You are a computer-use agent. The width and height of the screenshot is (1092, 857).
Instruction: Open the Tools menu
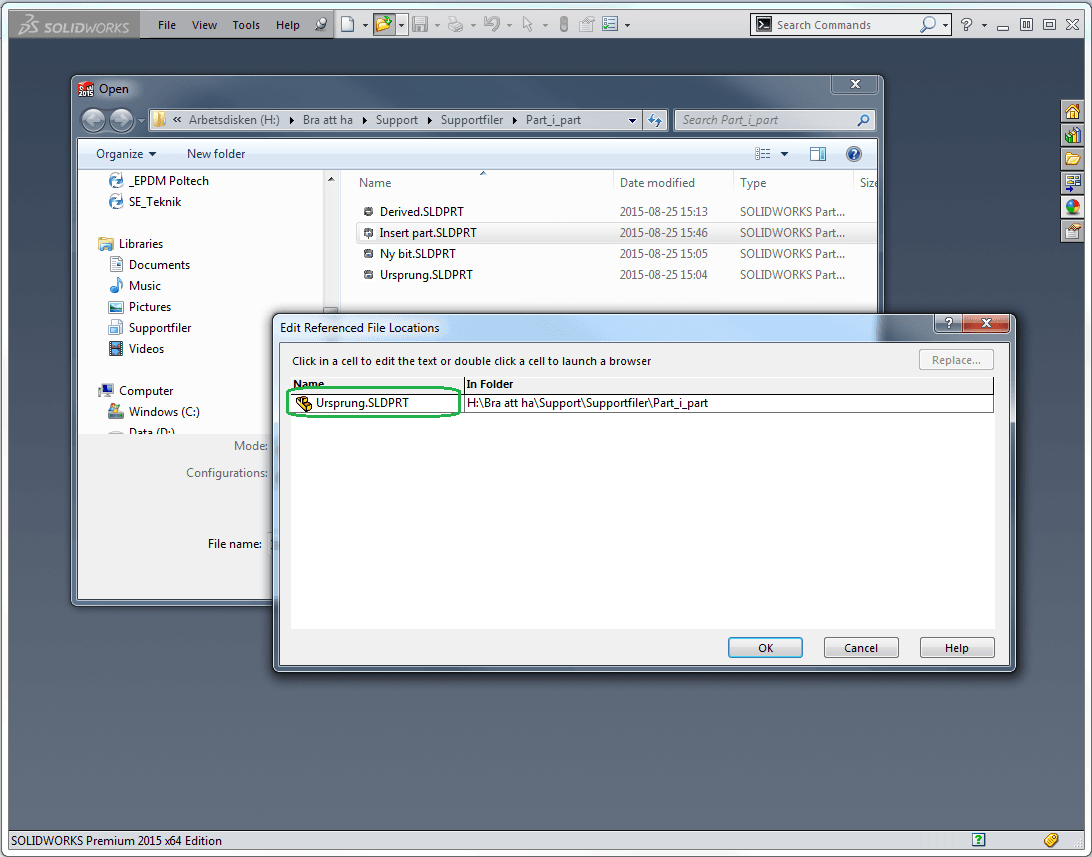(x=246, y=25)
